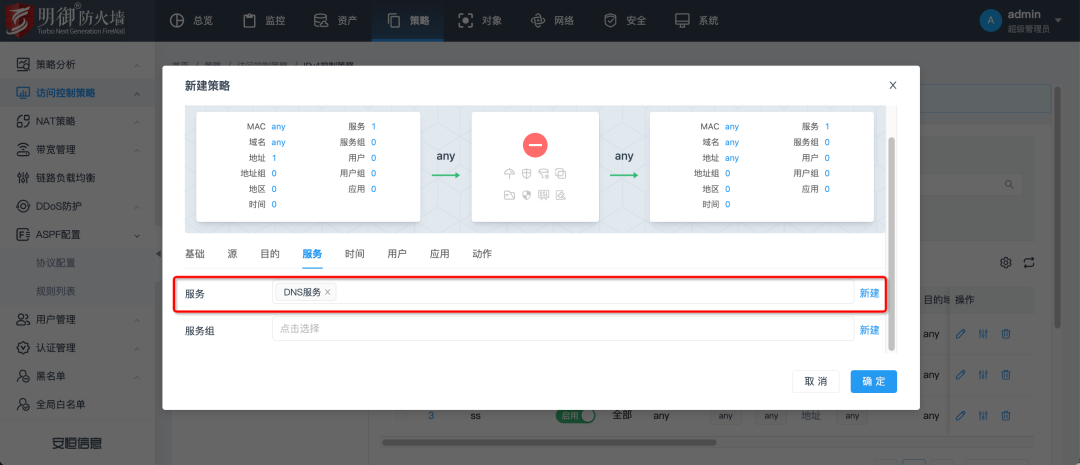
Task: Expand the NAT策略 sidebar menu
Action: 137,122
